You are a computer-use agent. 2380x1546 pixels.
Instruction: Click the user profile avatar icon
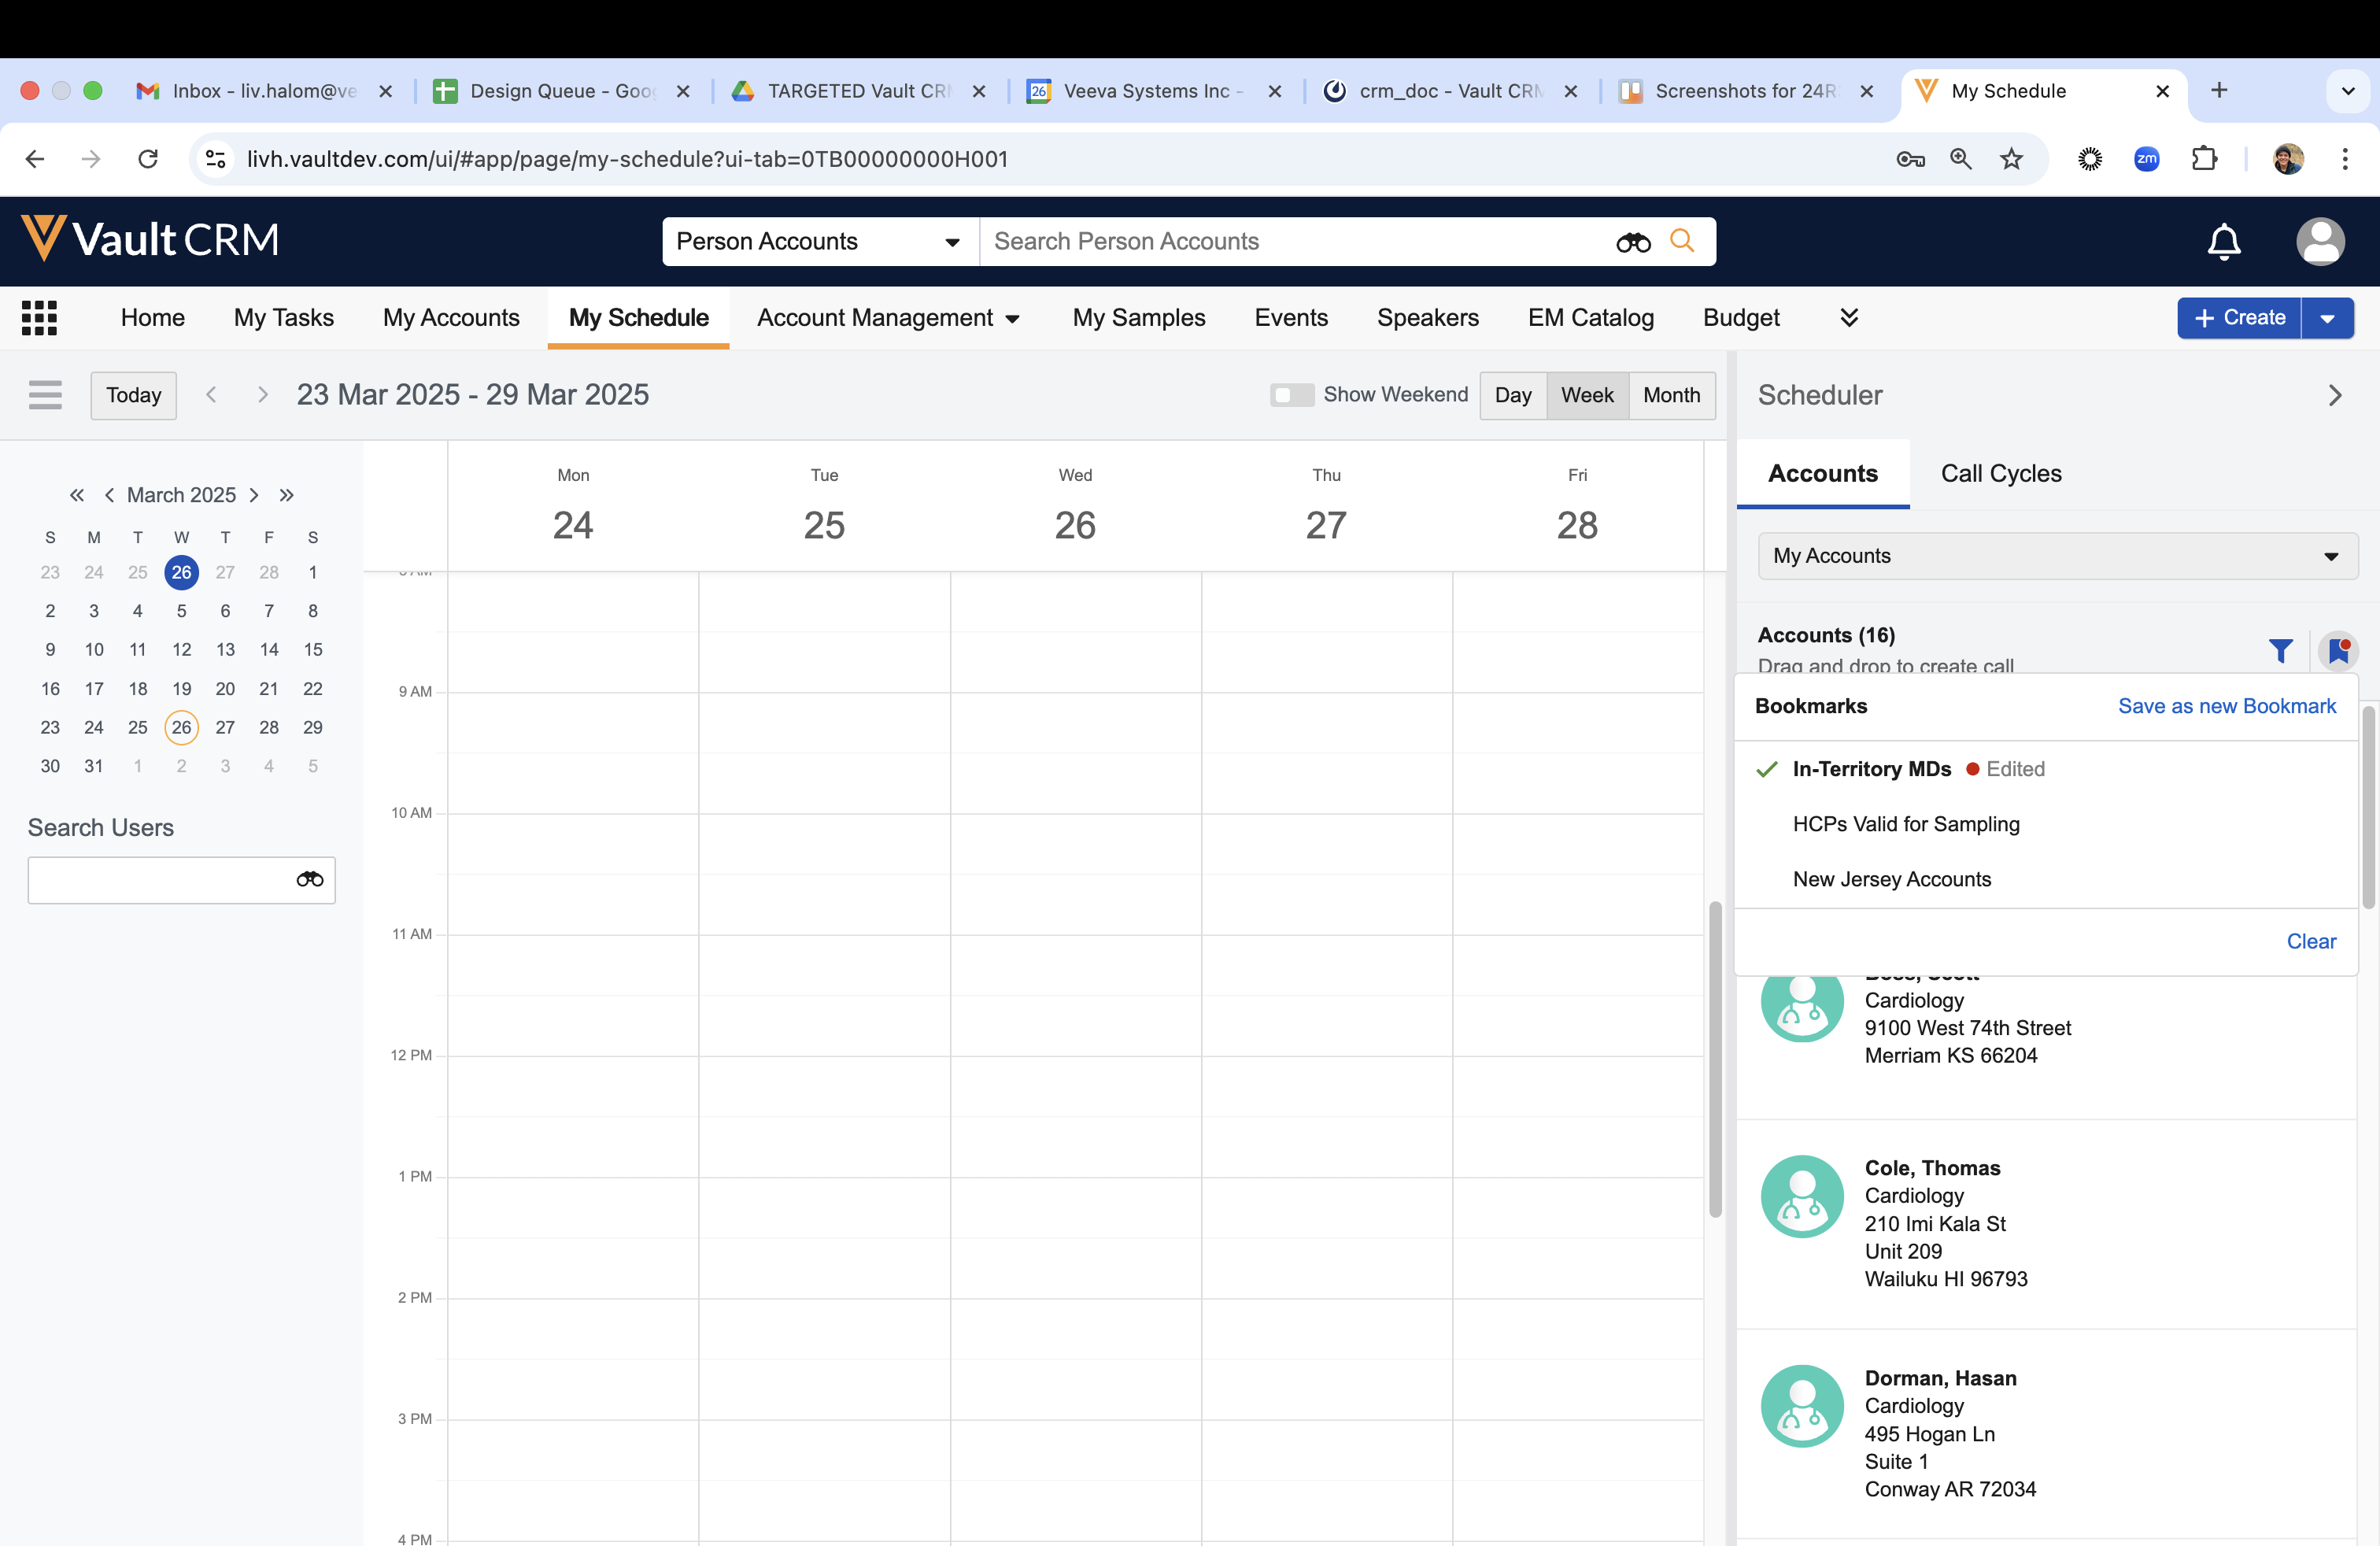click(x=2320, y=241)
